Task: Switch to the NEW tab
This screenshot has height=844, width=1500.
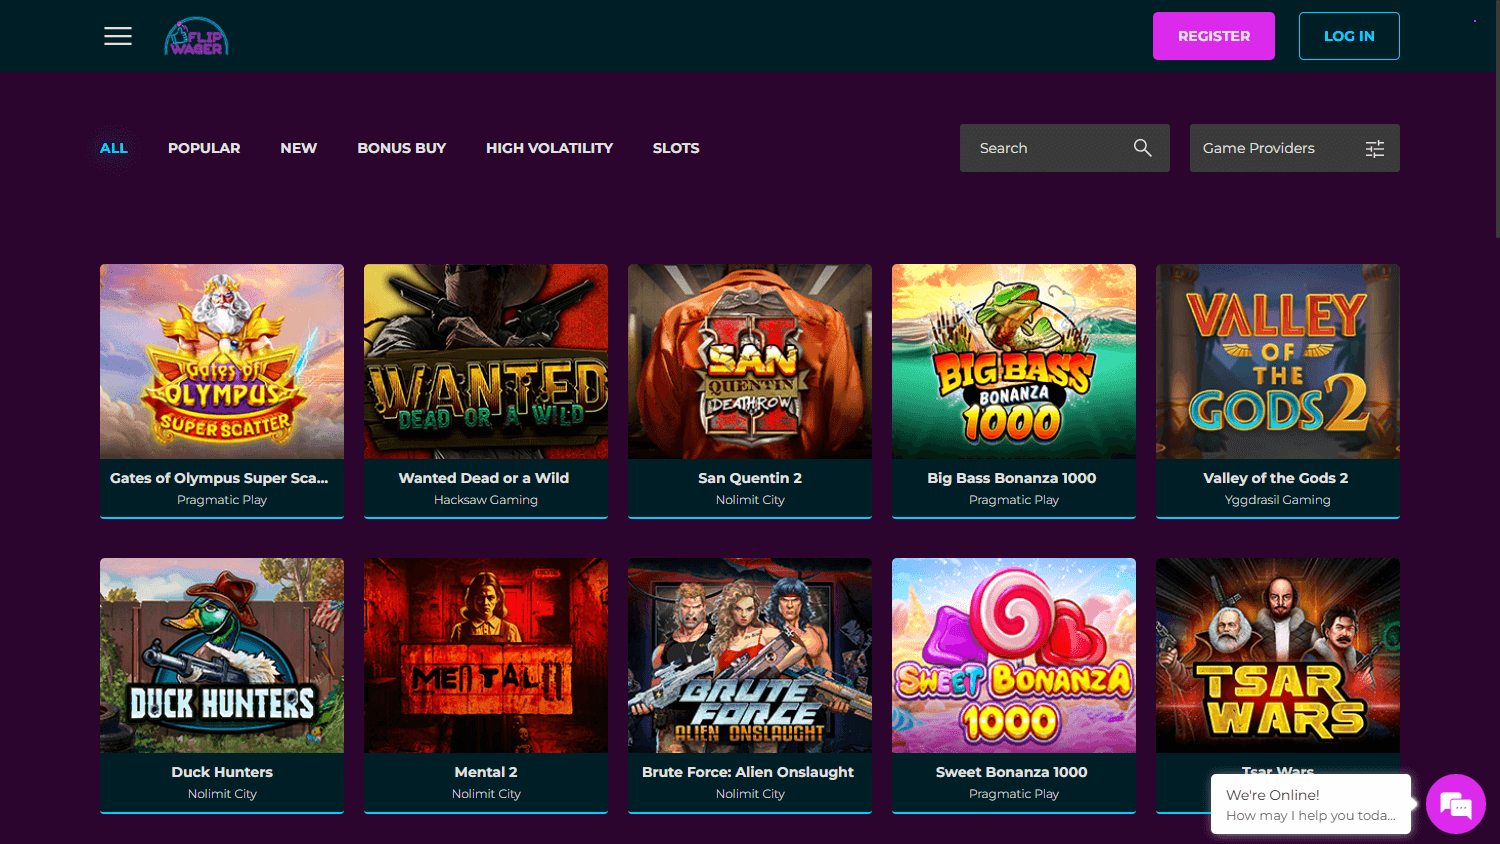Action: tap(299, 148)
